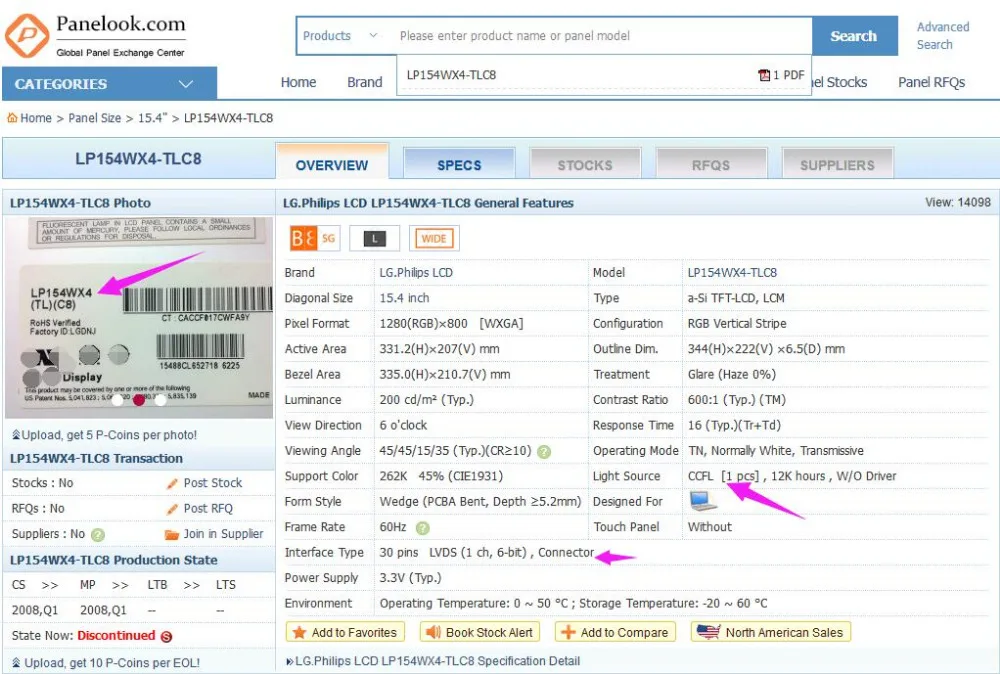Click the BOE SG badge icon
The height and width of the screenshot is (674, 1000).
[x=314, y=238]
